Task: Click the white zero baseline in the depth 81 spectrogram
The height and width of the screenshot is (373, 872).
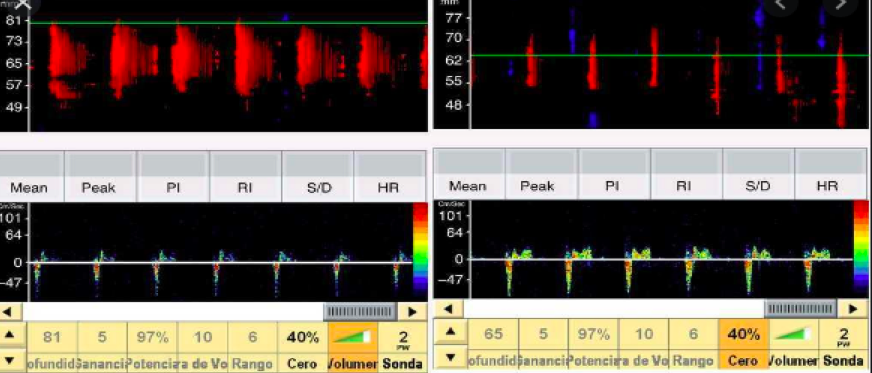Action: pos(220,262)
